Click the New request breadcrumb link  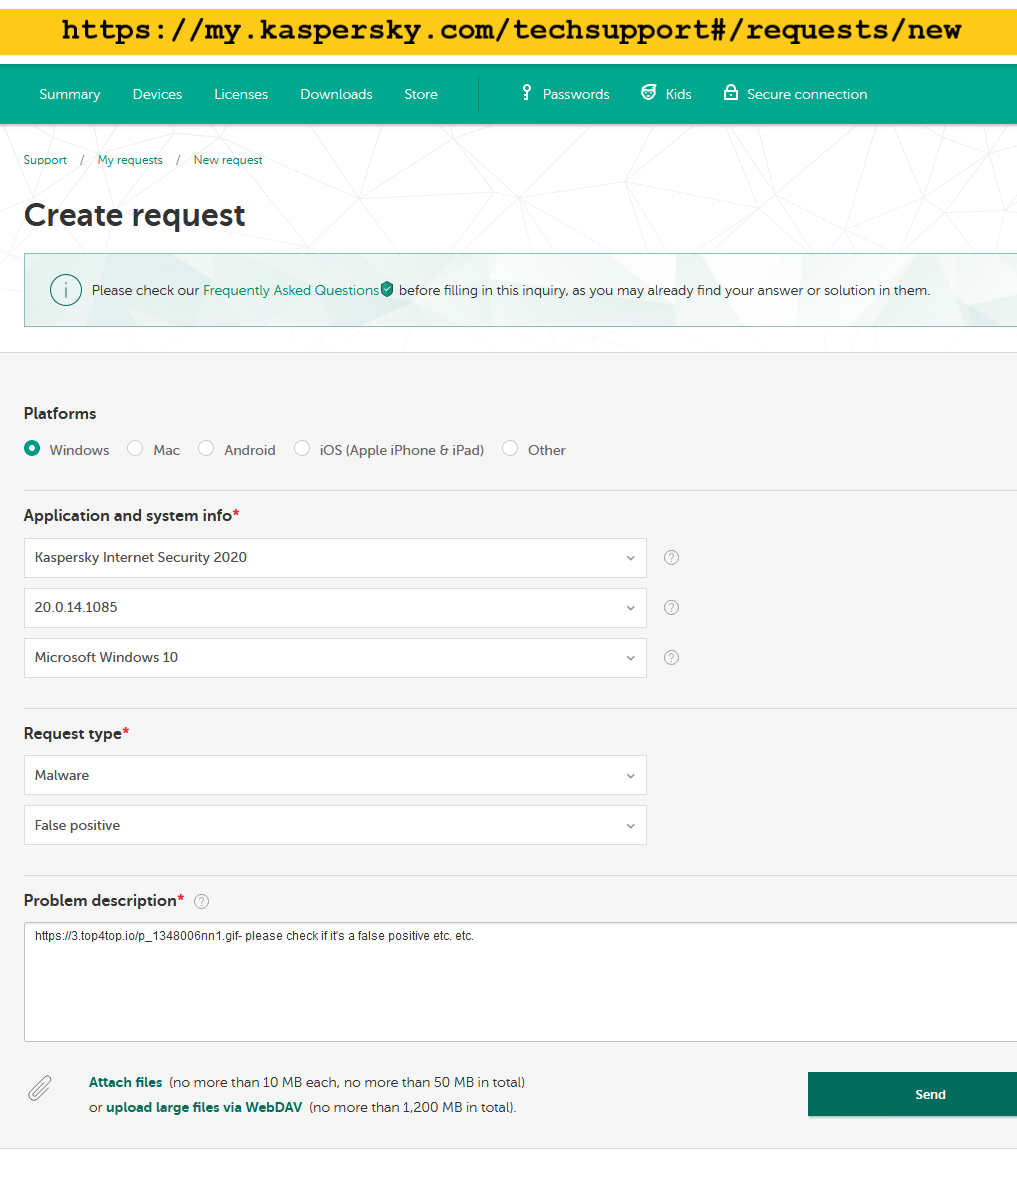coord(228,160)
